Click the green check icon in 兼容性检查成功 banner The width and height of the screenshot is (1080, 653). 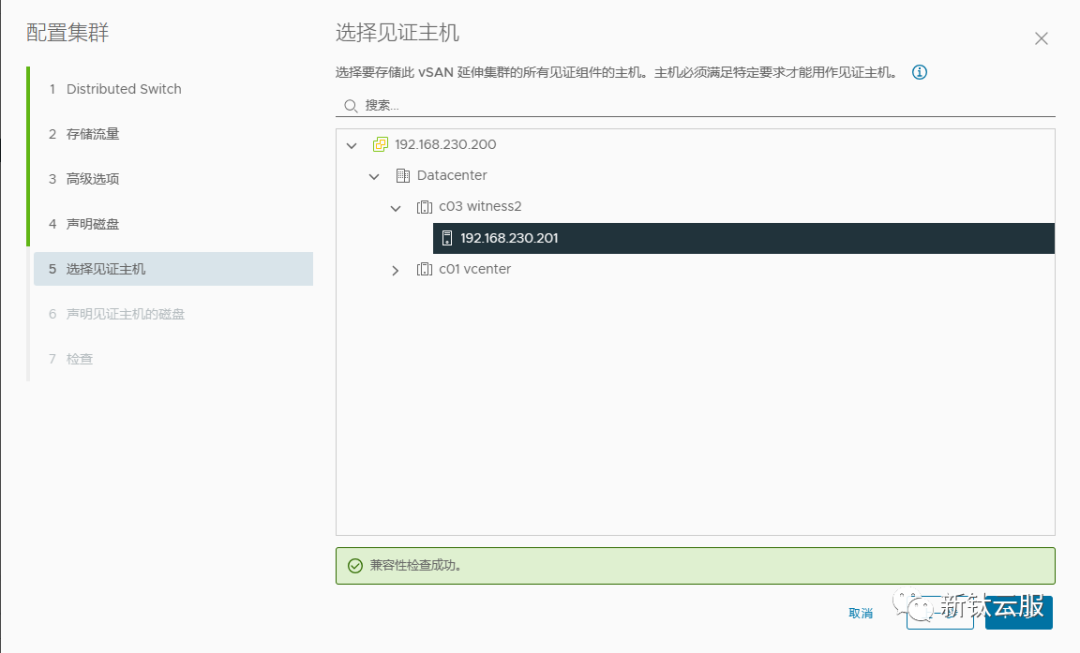356,566
